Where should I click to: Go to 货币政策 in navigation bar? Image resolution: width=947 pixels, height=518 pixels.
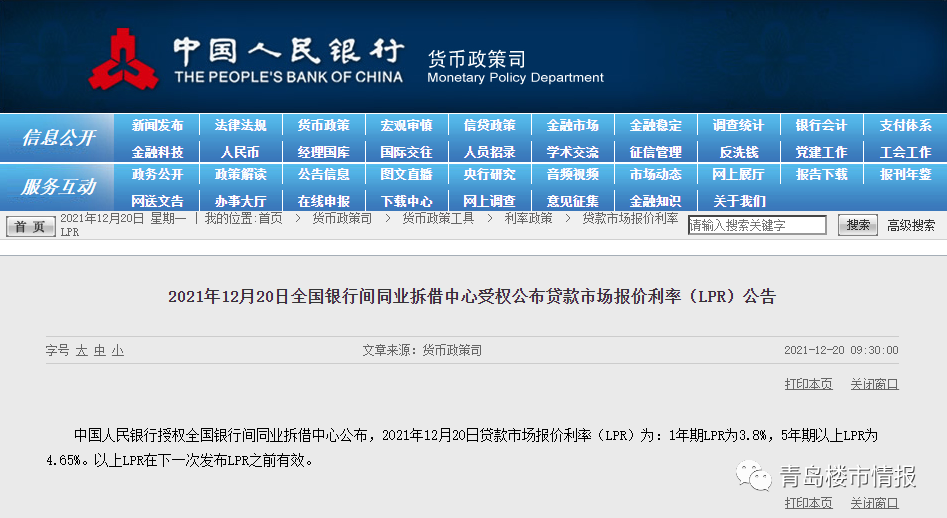(x=324, y=126)
